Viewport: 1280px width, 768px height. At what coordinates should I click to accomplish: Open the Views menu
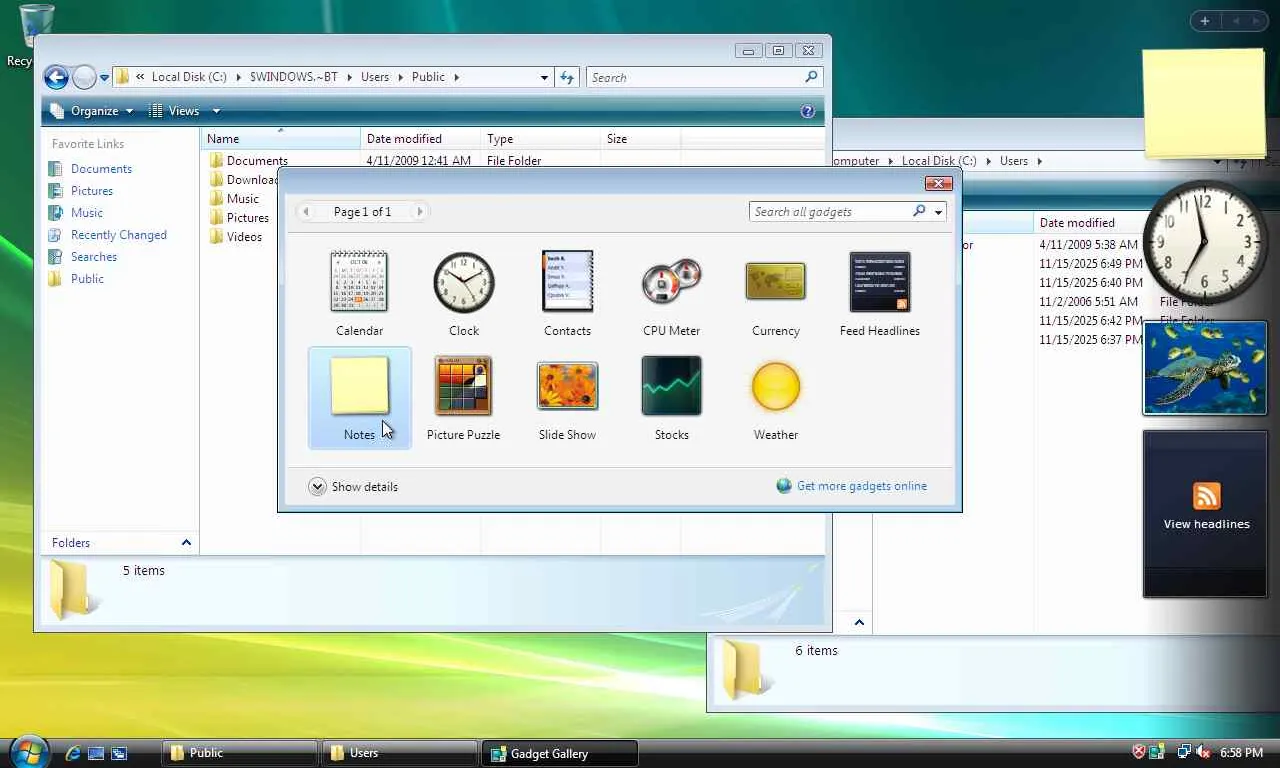[x=184, y=111]
